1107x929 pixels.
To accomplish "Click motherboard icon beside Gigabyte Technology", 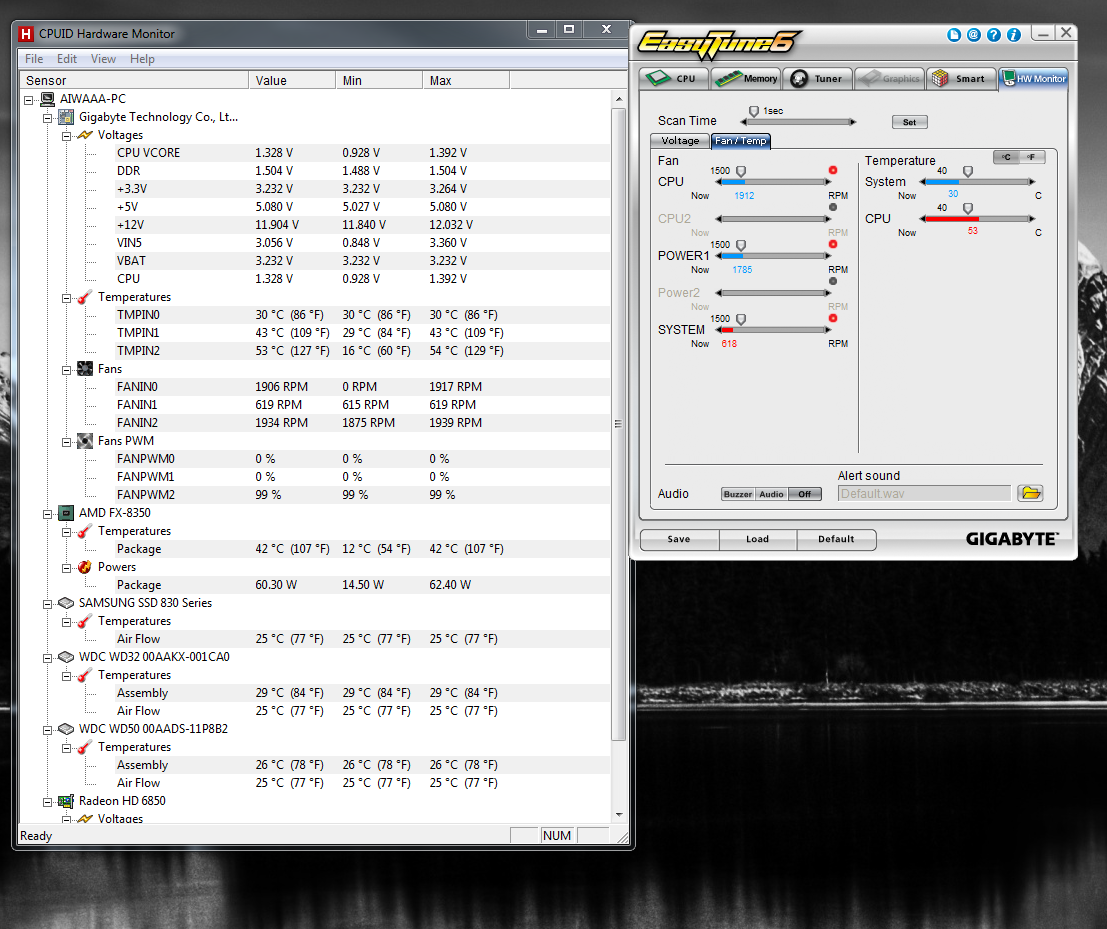I will click(x=66, y=117).
